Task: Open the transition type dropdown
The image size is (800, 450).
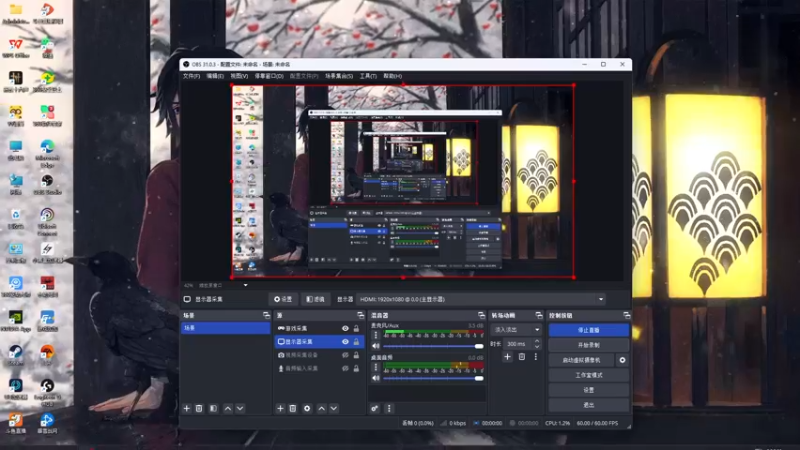Action: pyautogui.click(x=516, y=330)
